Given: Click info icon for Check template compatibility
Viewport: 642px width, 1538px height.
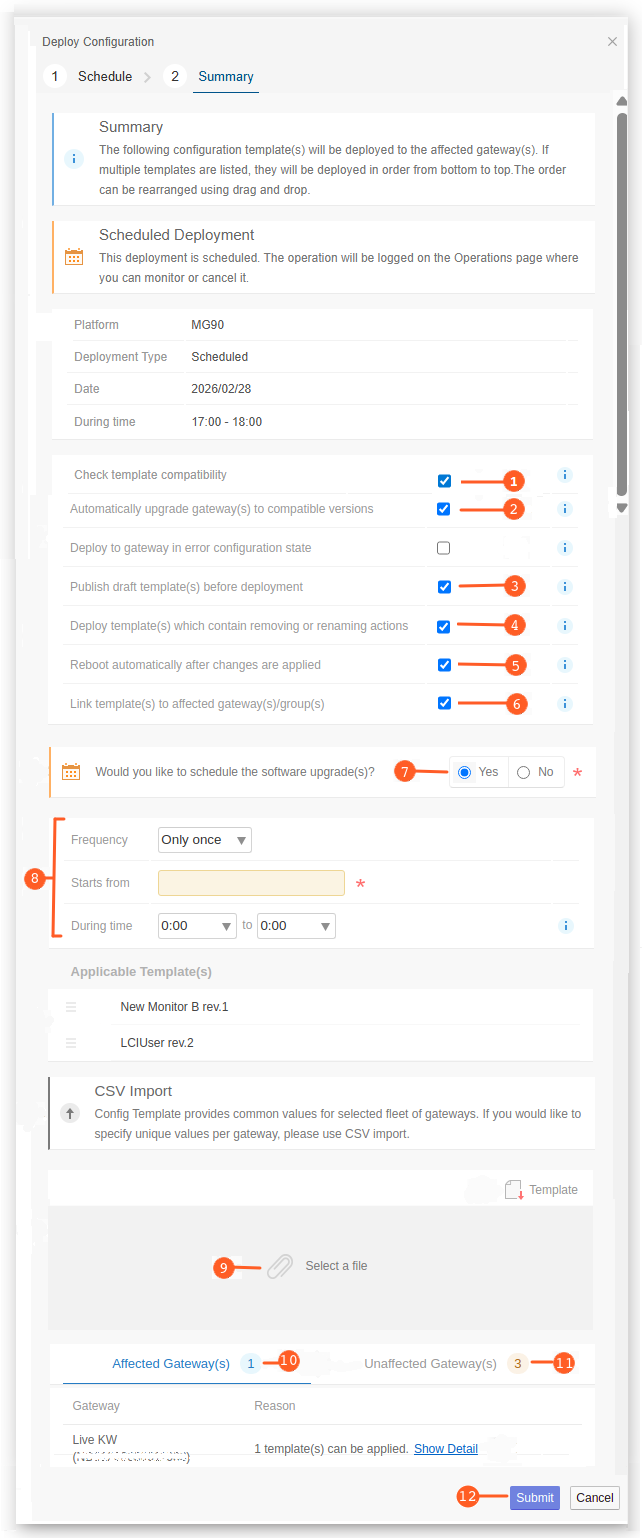Looking at the screenshot, I should [564, 475].
